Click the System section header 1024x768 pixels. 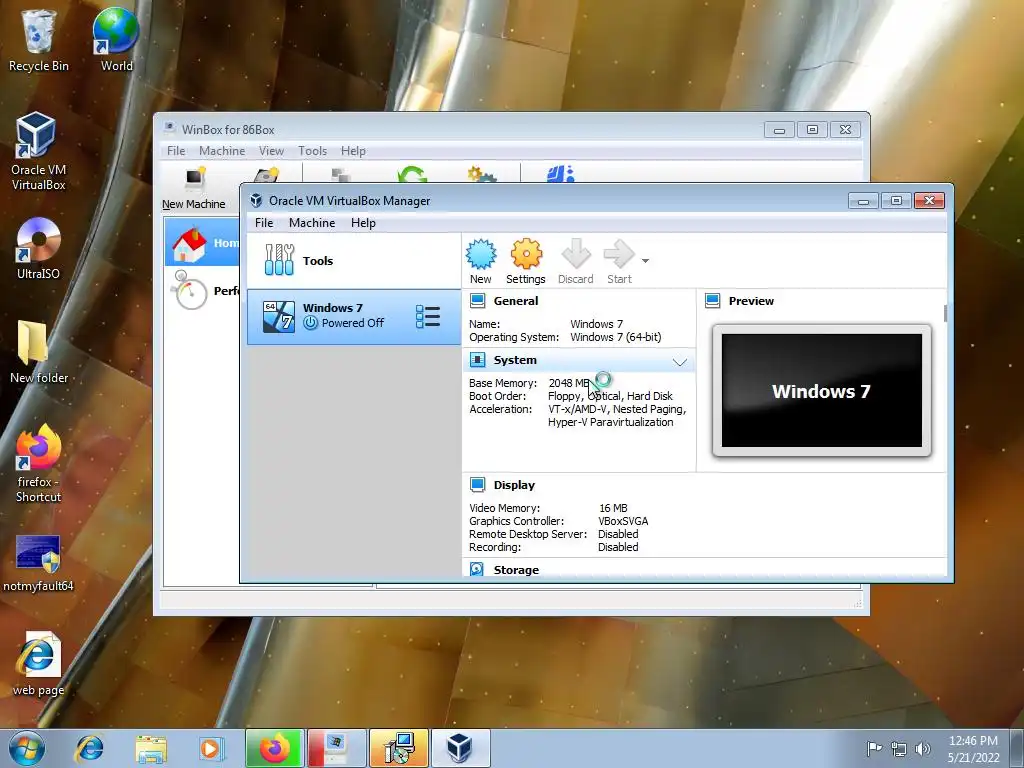pyautogui.click(x=515, y=360)
